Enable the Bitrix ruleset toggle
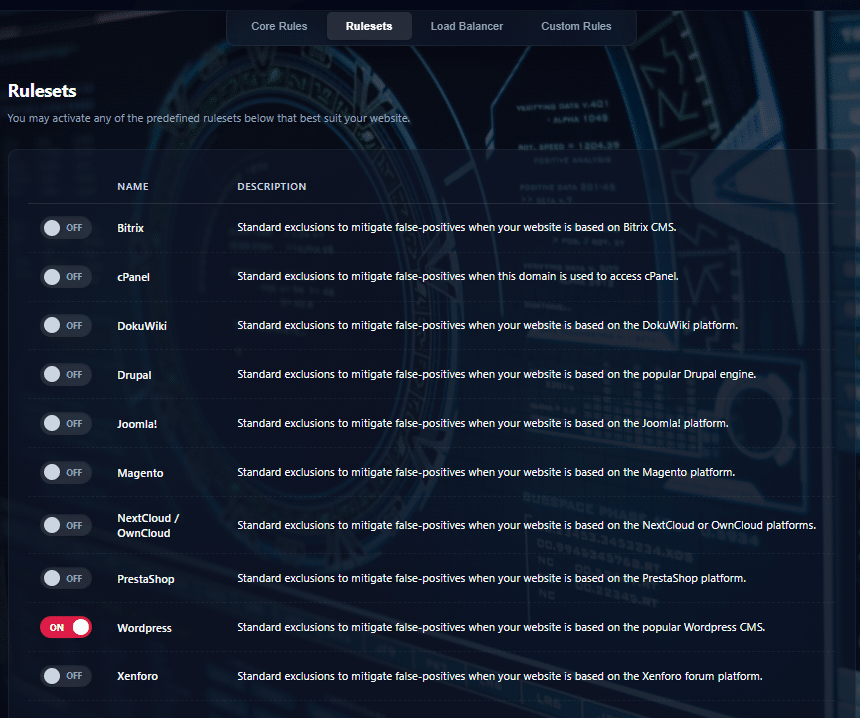860x718 pixels. [x=65, y=228]
